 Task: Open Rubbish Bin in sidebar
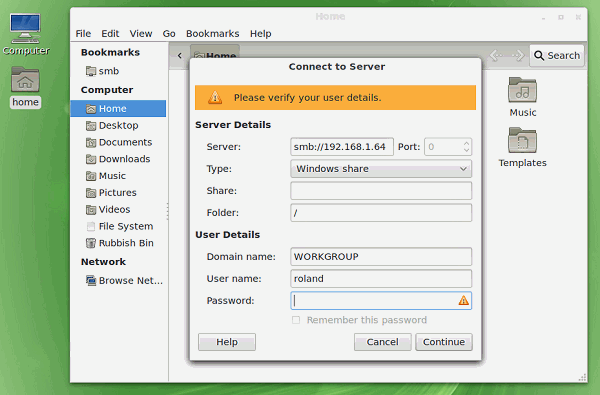pyautogui.click(x=118, y=243)
